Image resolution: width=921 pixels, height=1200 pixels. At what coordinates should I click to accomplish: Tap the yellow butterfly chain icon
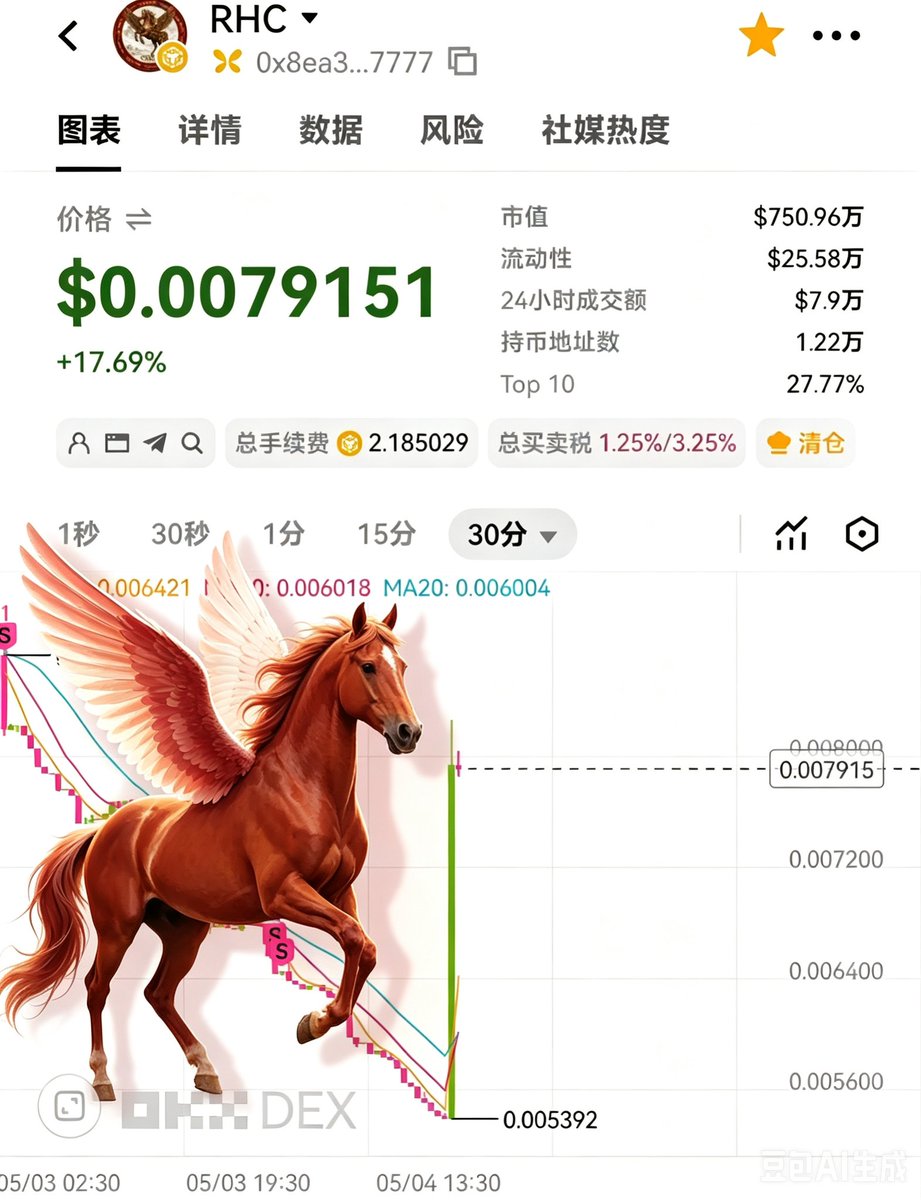point(228,62)
